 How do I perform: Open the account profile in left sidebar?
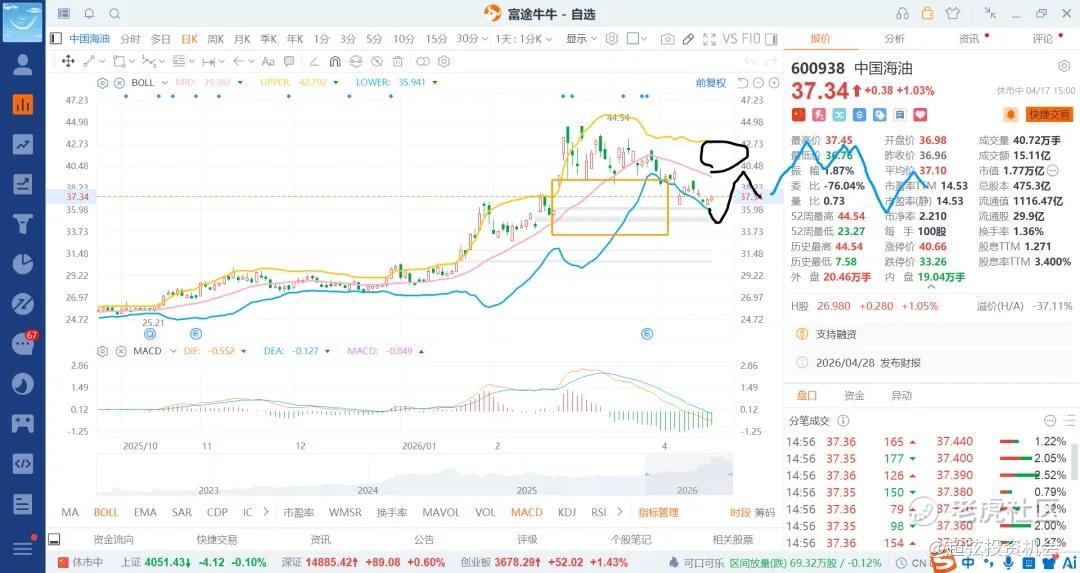click(23, 65)
